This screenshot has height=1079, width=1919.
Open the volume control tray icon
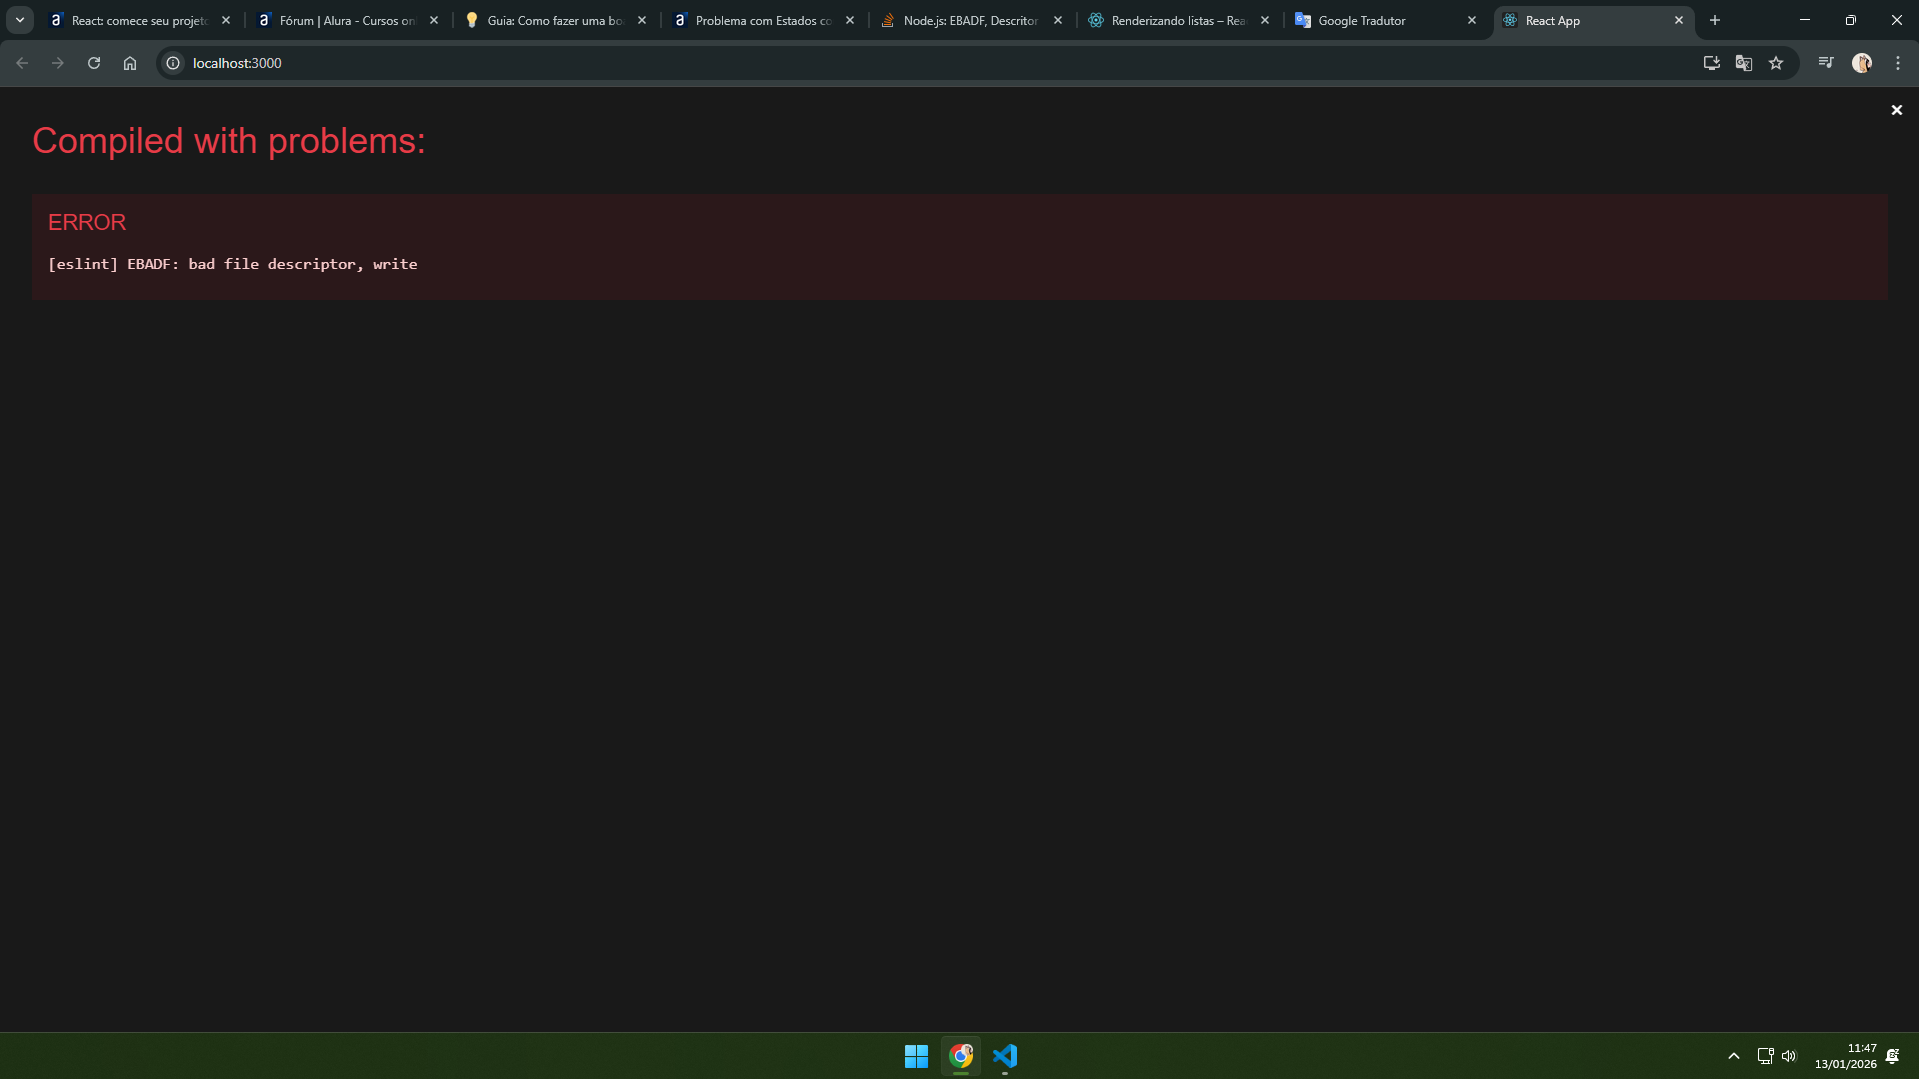click(x=1789, y=1056)
